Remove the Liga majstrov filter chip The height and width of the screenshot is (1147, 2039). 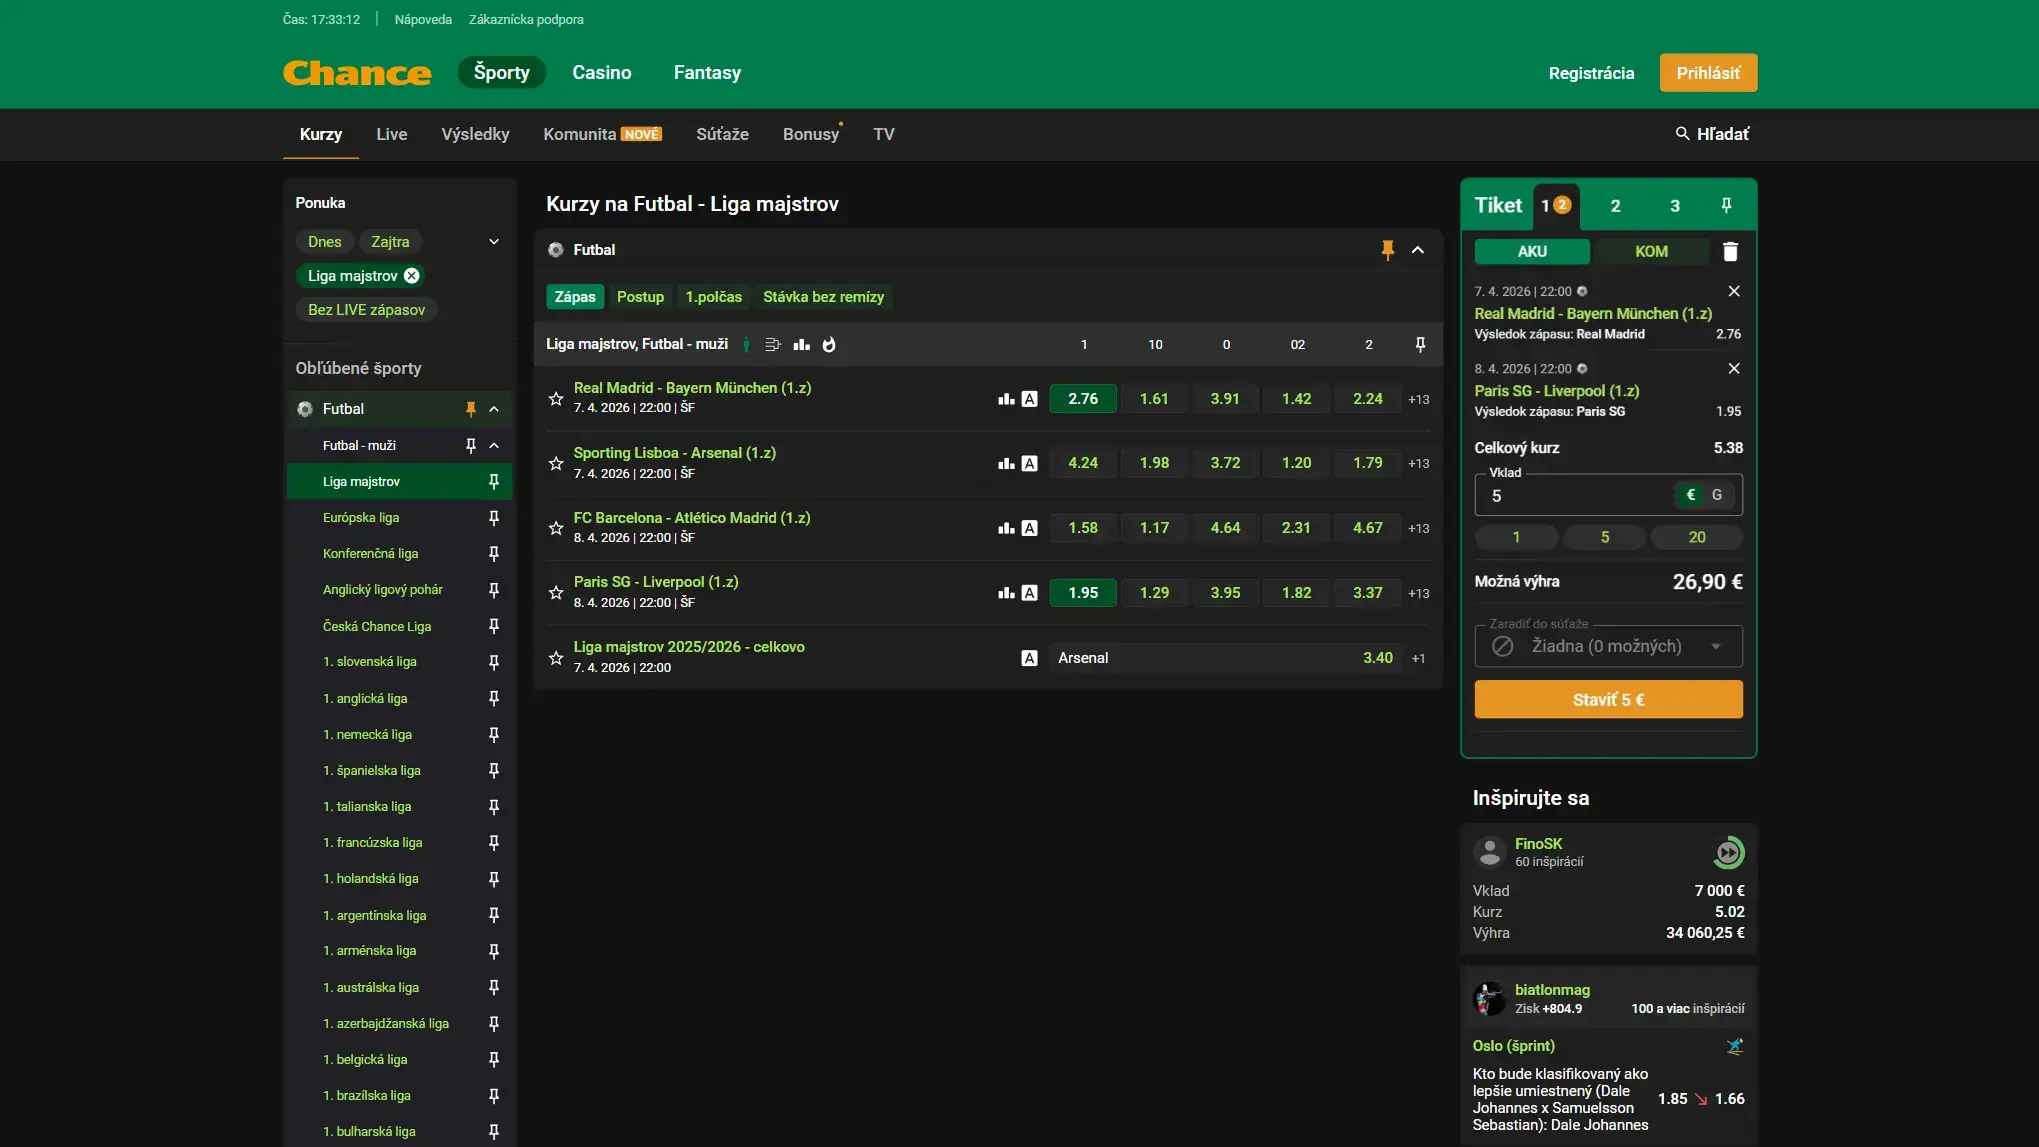(x=412, y=276)
